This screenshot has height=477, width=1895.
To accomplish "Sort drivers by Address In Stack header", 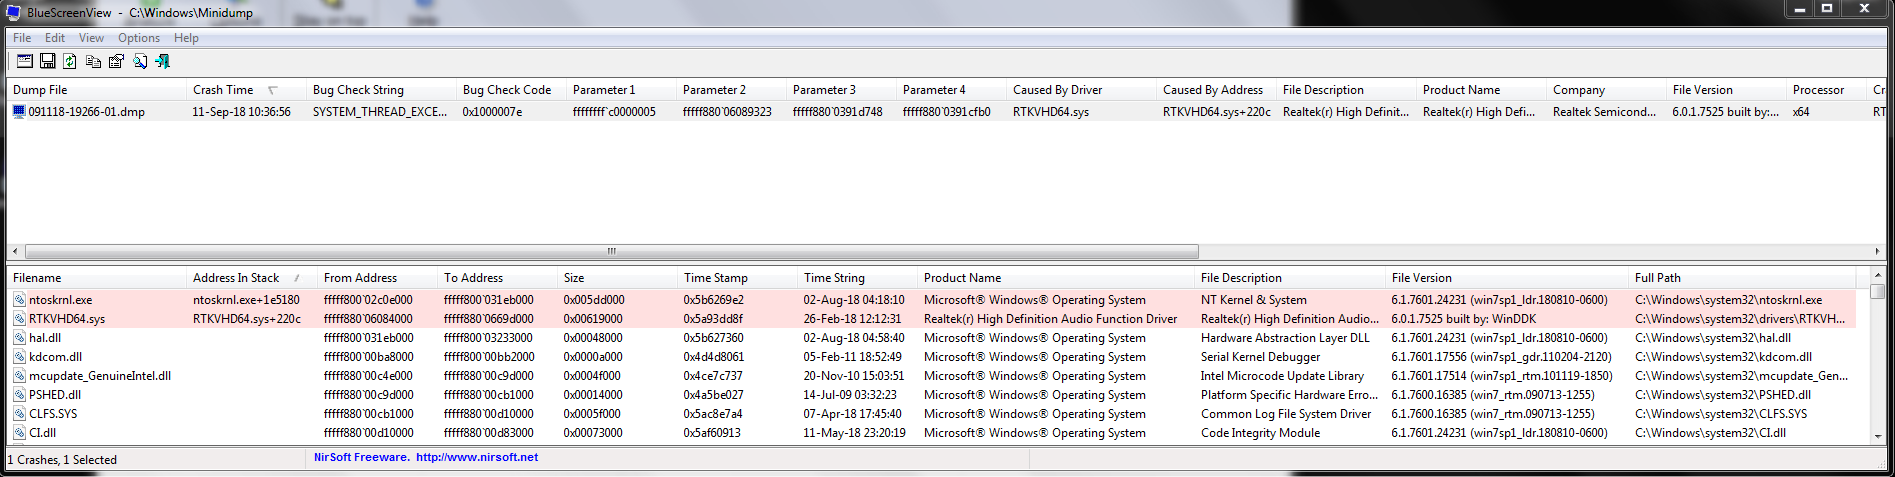I will 251,278.
